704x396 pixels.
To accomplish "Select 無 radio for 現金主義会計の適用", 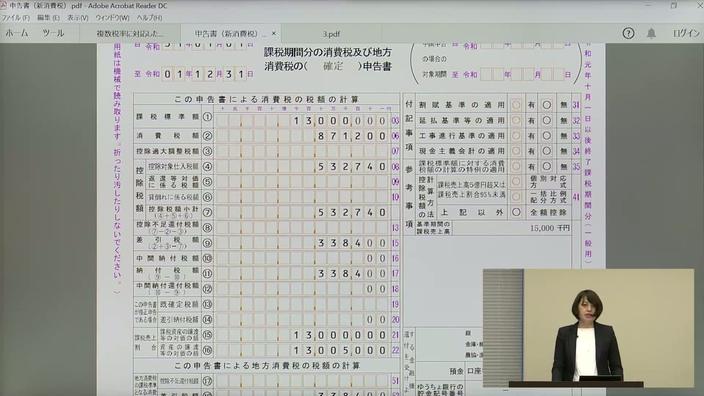I will (546, 151).
